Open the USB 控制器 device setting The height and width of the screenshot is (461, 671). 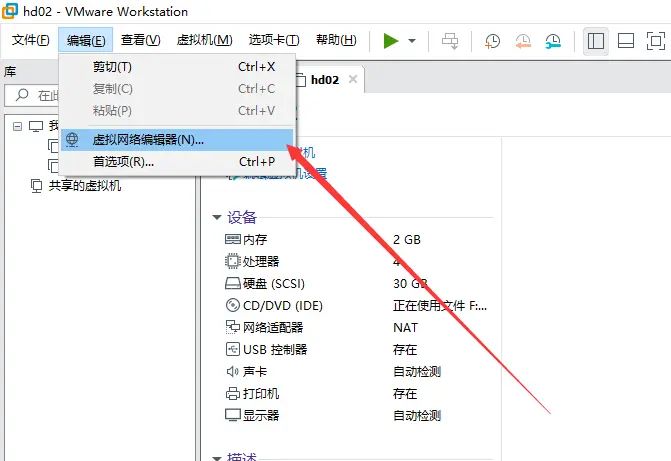[275, 350]
